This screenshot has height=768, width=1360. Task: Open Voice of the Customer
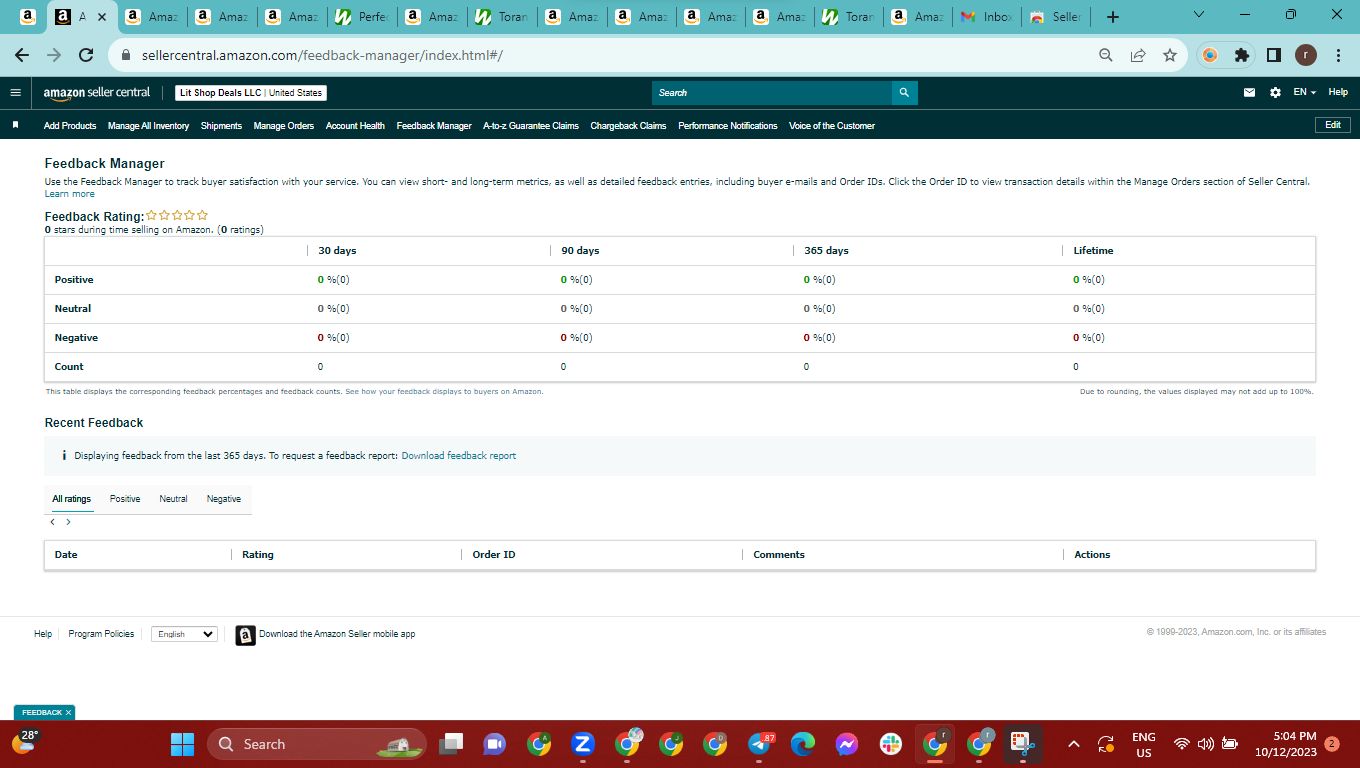coord(832,126)
